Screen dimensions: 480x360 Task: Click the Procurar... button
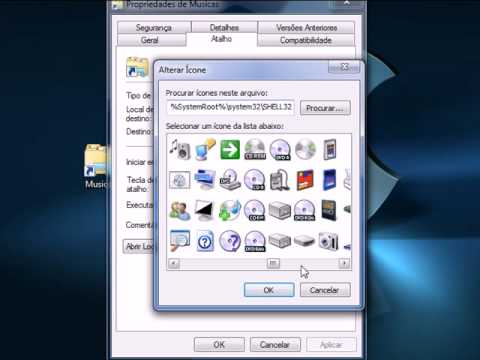point(325,108)
